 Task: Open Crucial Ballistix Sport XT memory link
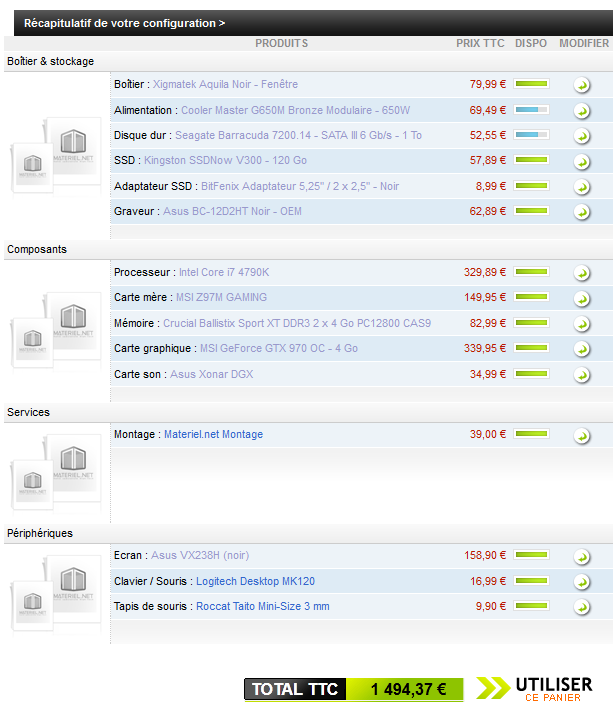[298, 323]
